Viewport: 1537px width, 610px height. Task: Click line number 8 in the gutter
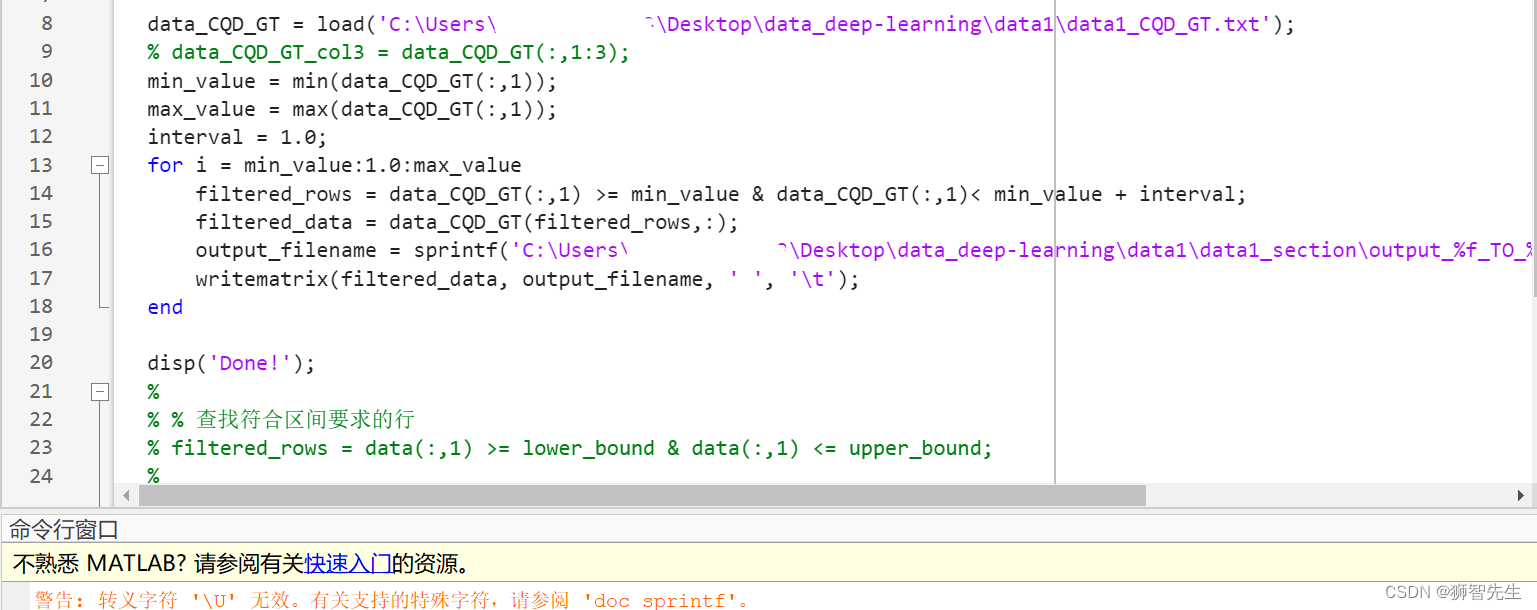click(x=47, y=24)
